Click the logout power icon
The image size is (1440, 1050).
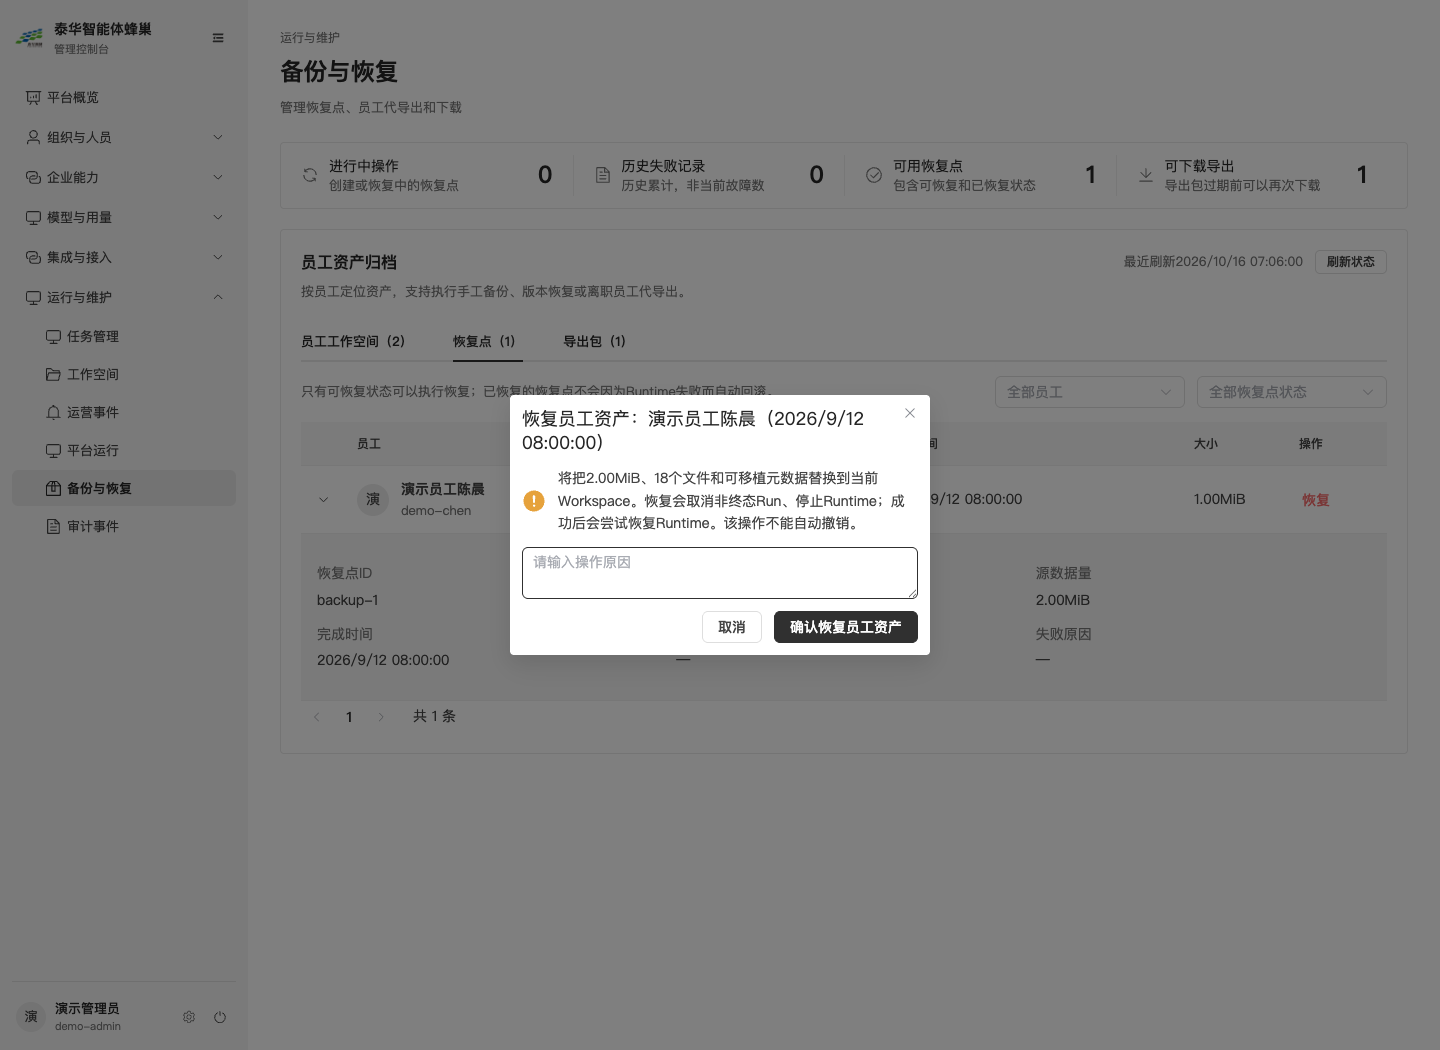(x=220, y=1017)
